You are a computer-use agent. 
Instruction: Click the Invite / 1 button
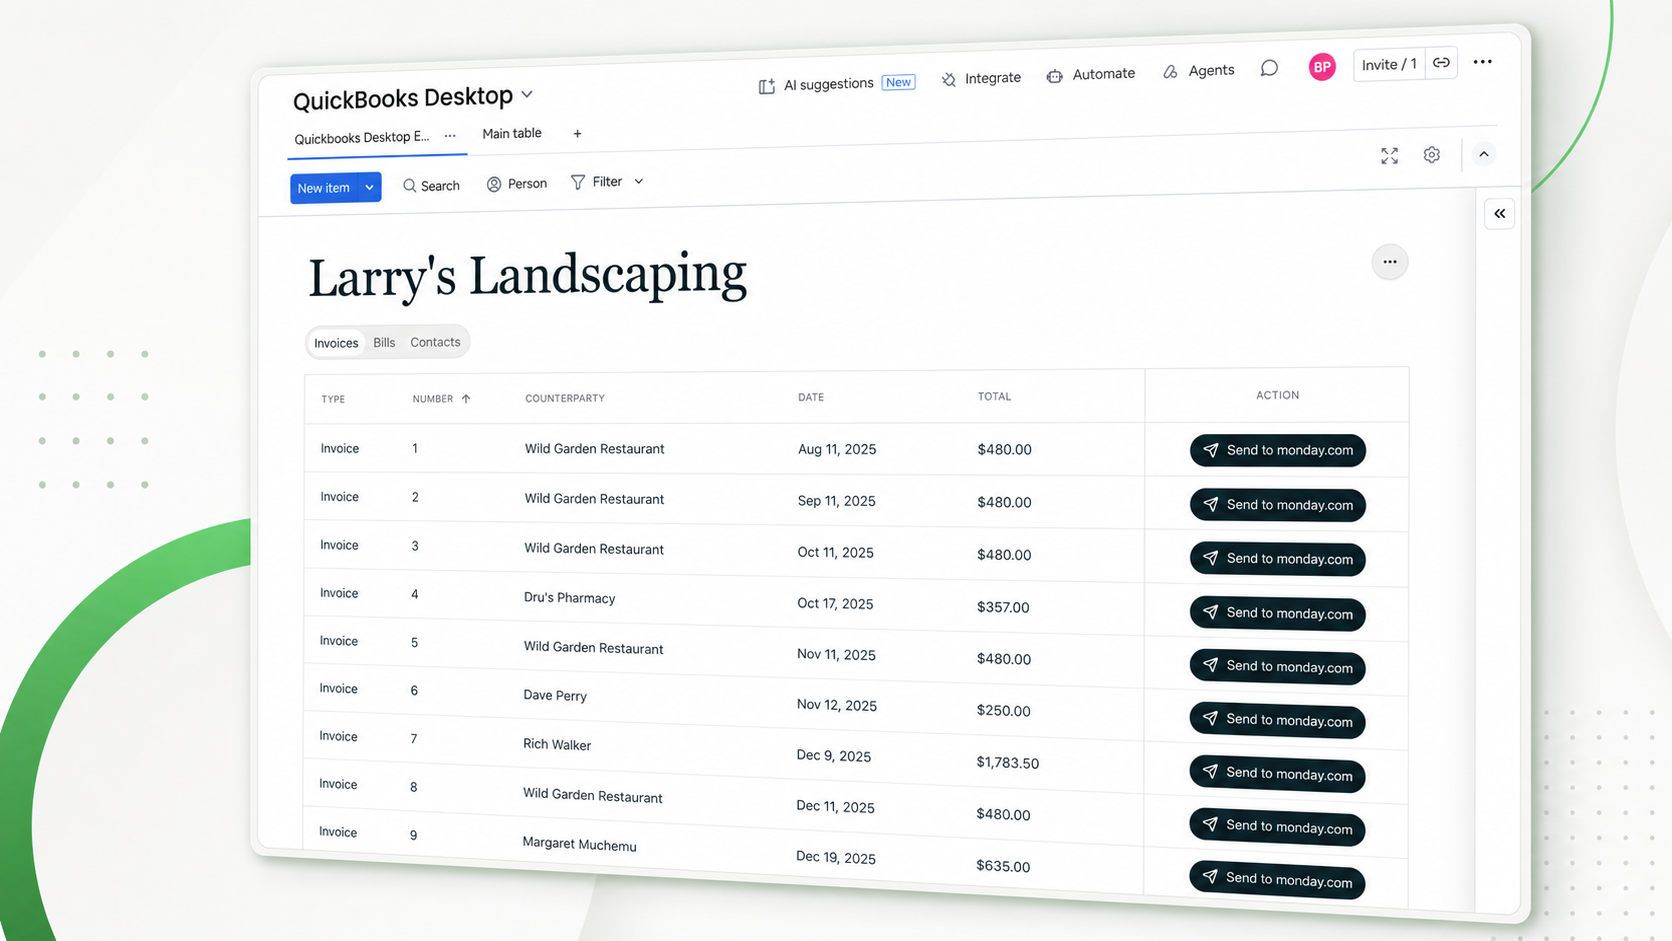point(1389,64)
